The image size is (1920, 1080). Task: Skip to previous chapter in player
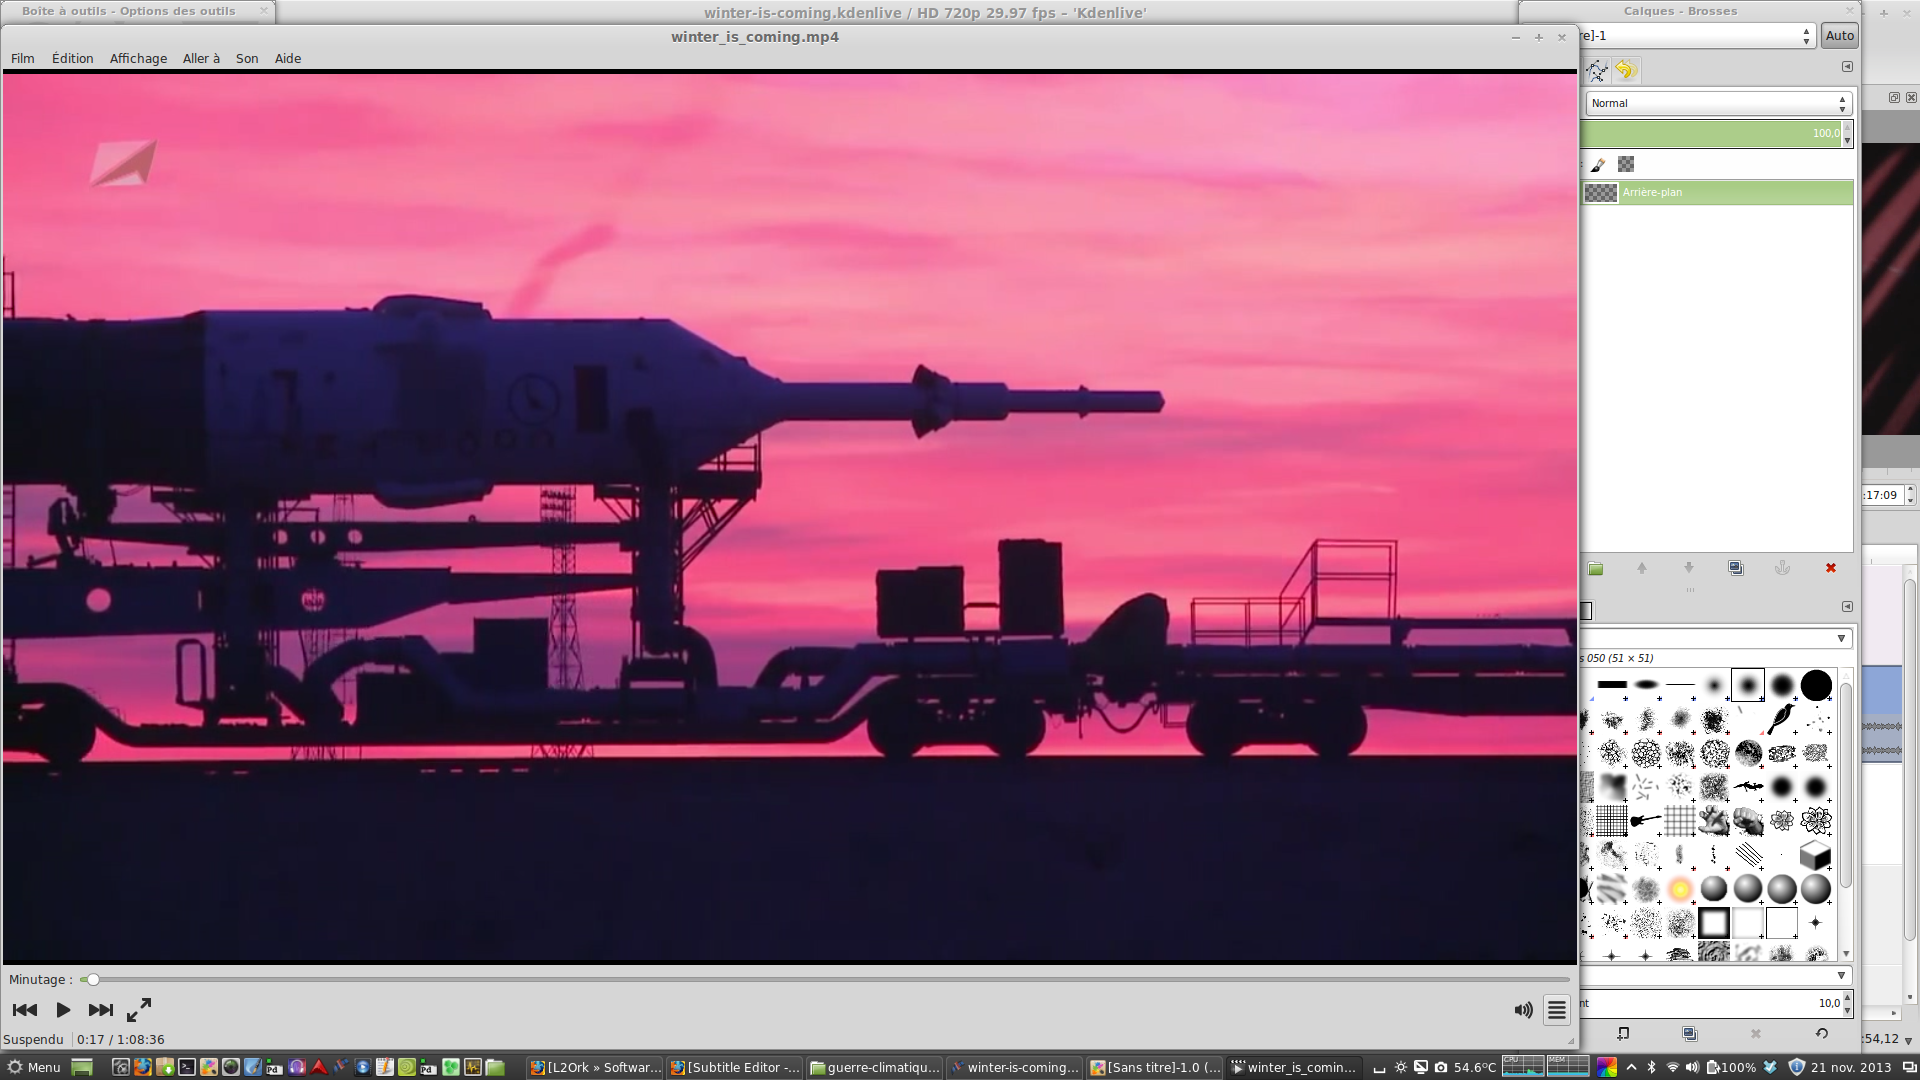(x=25, y=1010)
